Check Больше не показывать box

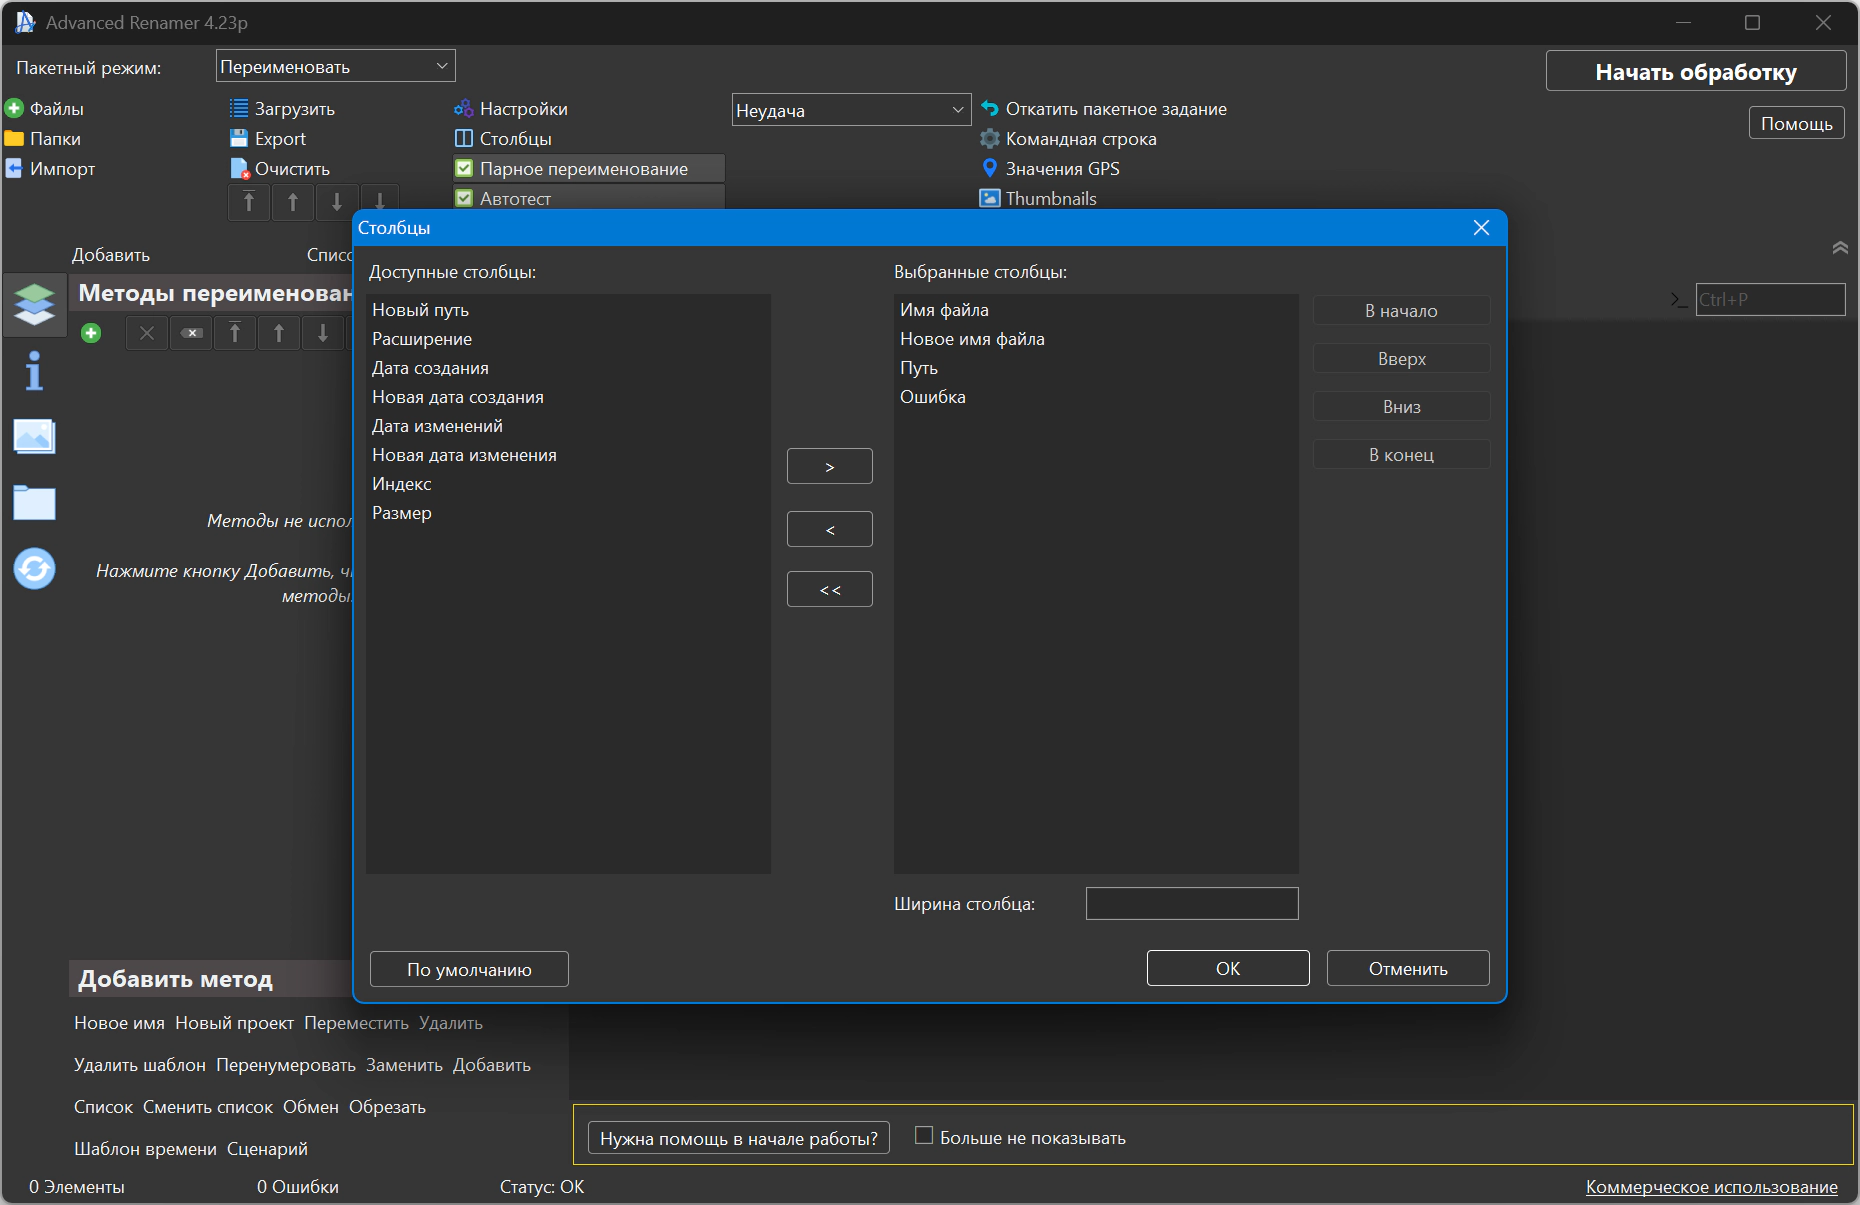(924, 1136)
